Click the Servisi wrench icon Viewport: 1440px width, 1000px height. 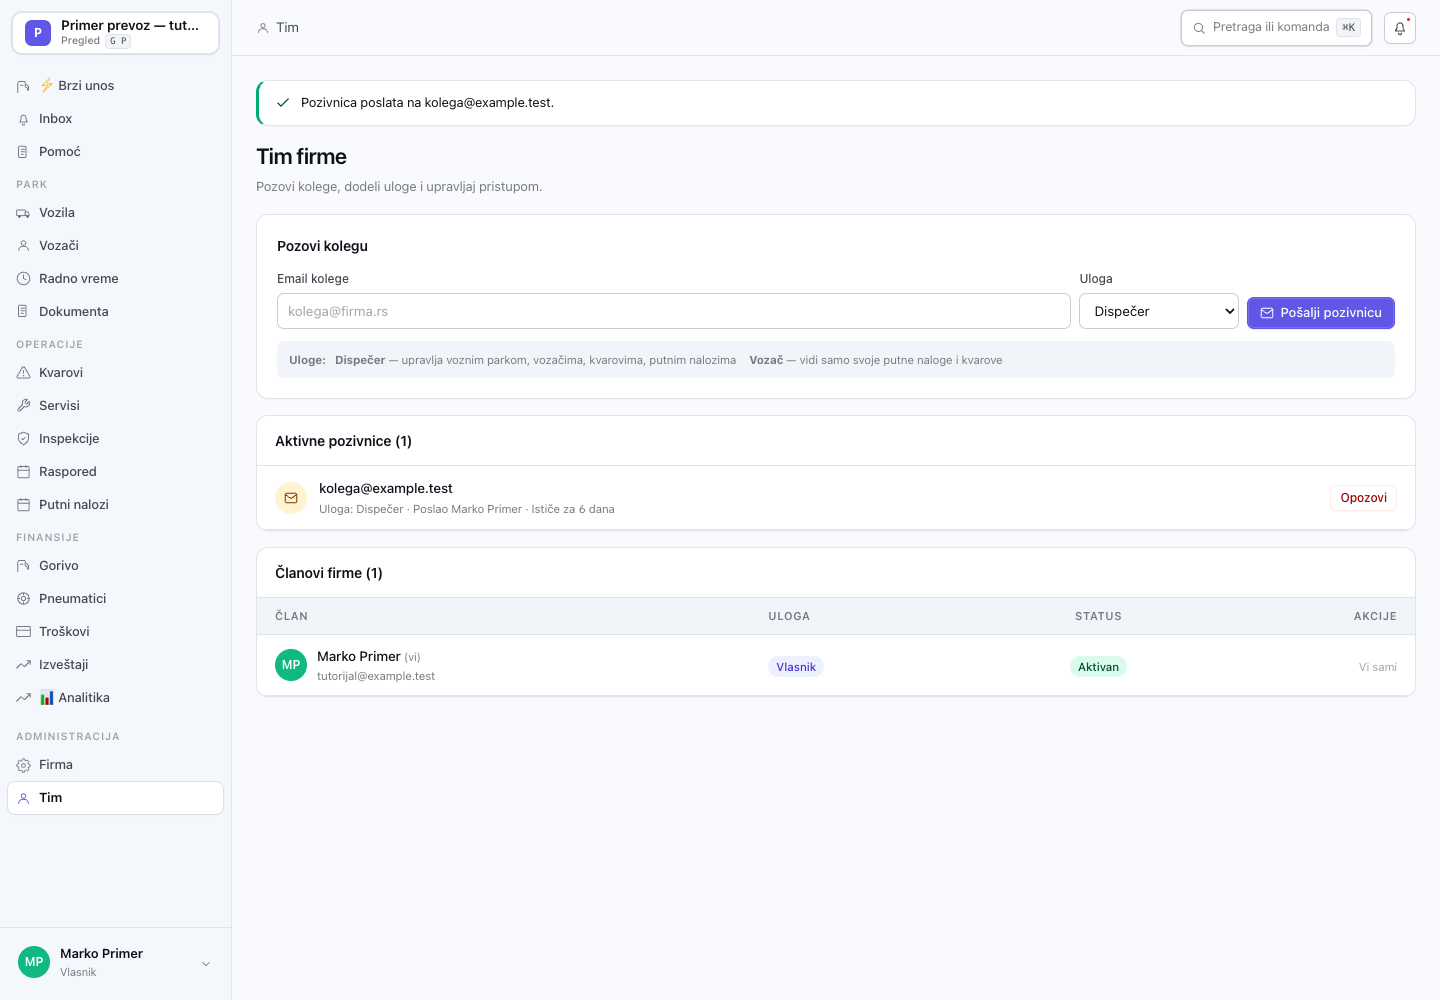(x=23, y=406)
